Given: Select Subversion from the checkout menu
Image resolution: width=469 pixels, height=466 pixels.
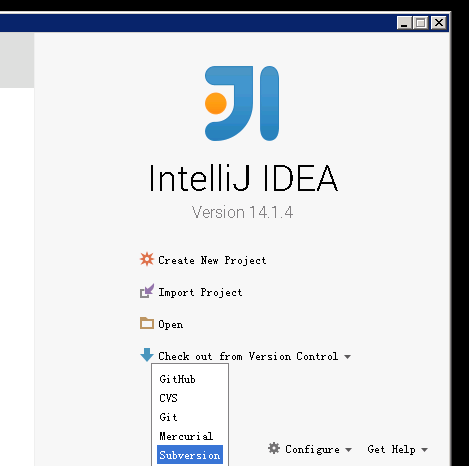Looking at the screenshot, I should click(190, 455).
